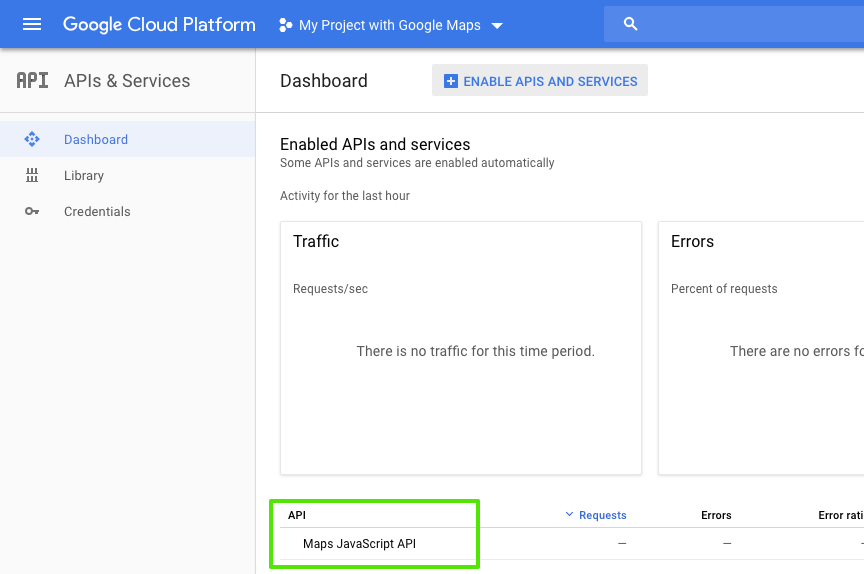Click the project hexagon dots icon
Screen dimensions: 864x574
coord(285,25)
